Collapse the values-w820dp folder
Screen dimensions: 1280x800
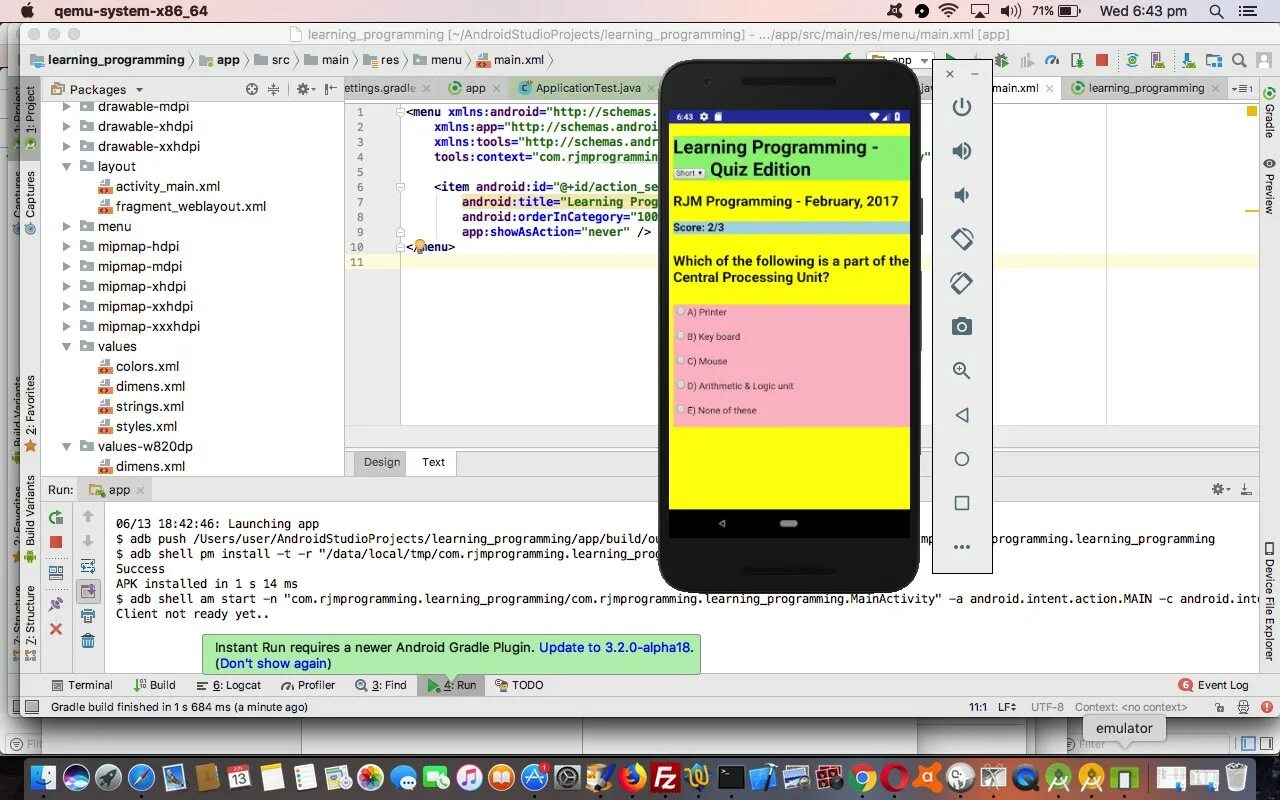coord(67,446)
